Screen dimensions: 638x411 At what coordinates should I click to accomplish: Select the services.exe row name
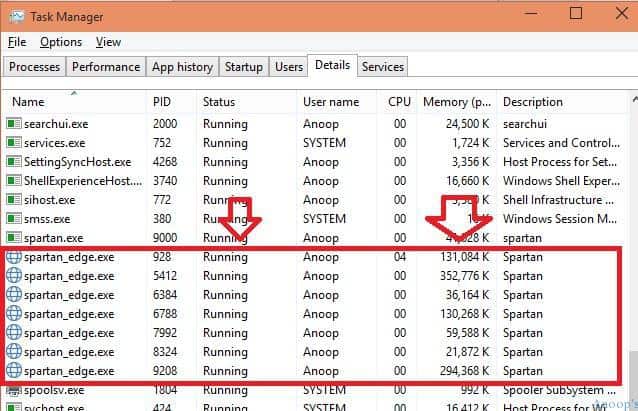(55, 143)
